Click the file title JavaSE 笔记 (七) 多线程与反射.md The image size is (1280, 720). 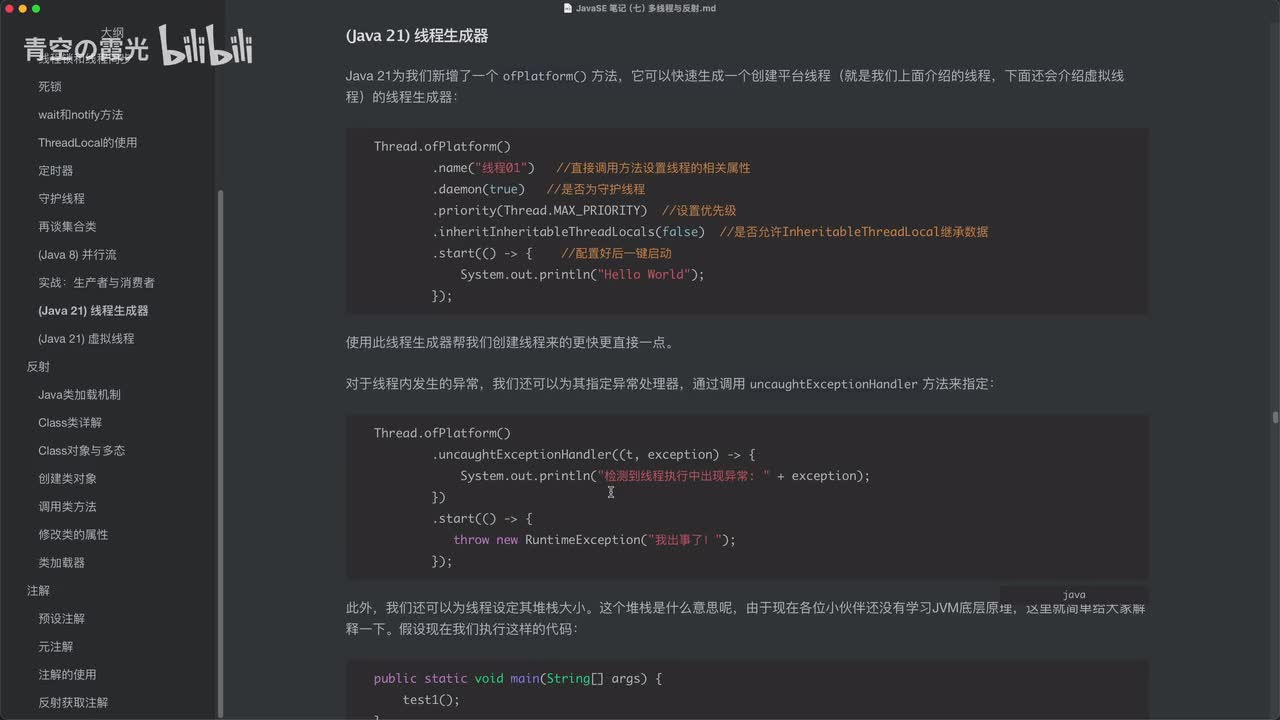646,8
